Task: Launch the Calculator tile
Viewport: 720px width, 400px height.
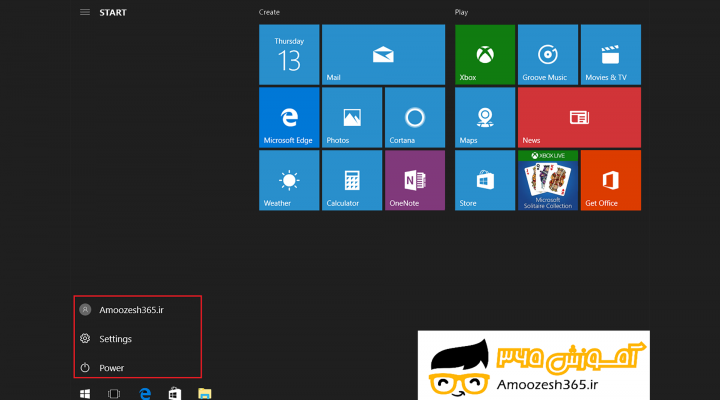Action: pos(352,180)
